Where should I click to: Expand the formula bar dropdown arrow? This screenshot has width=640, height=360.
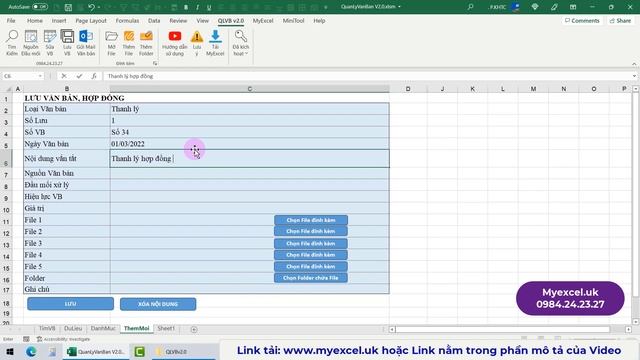[x=634, y=76]
